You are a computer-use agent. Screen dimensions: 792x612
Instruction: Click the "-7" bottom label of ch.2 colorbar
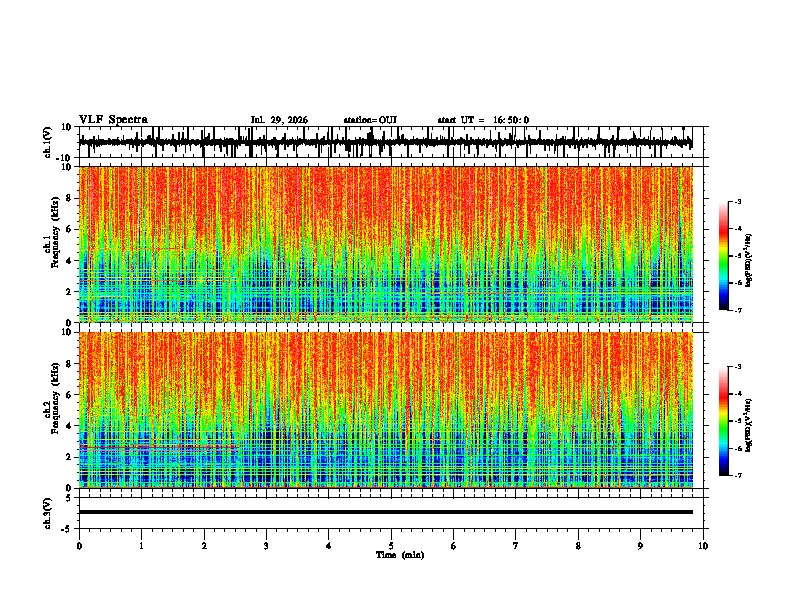click(737, 475)
